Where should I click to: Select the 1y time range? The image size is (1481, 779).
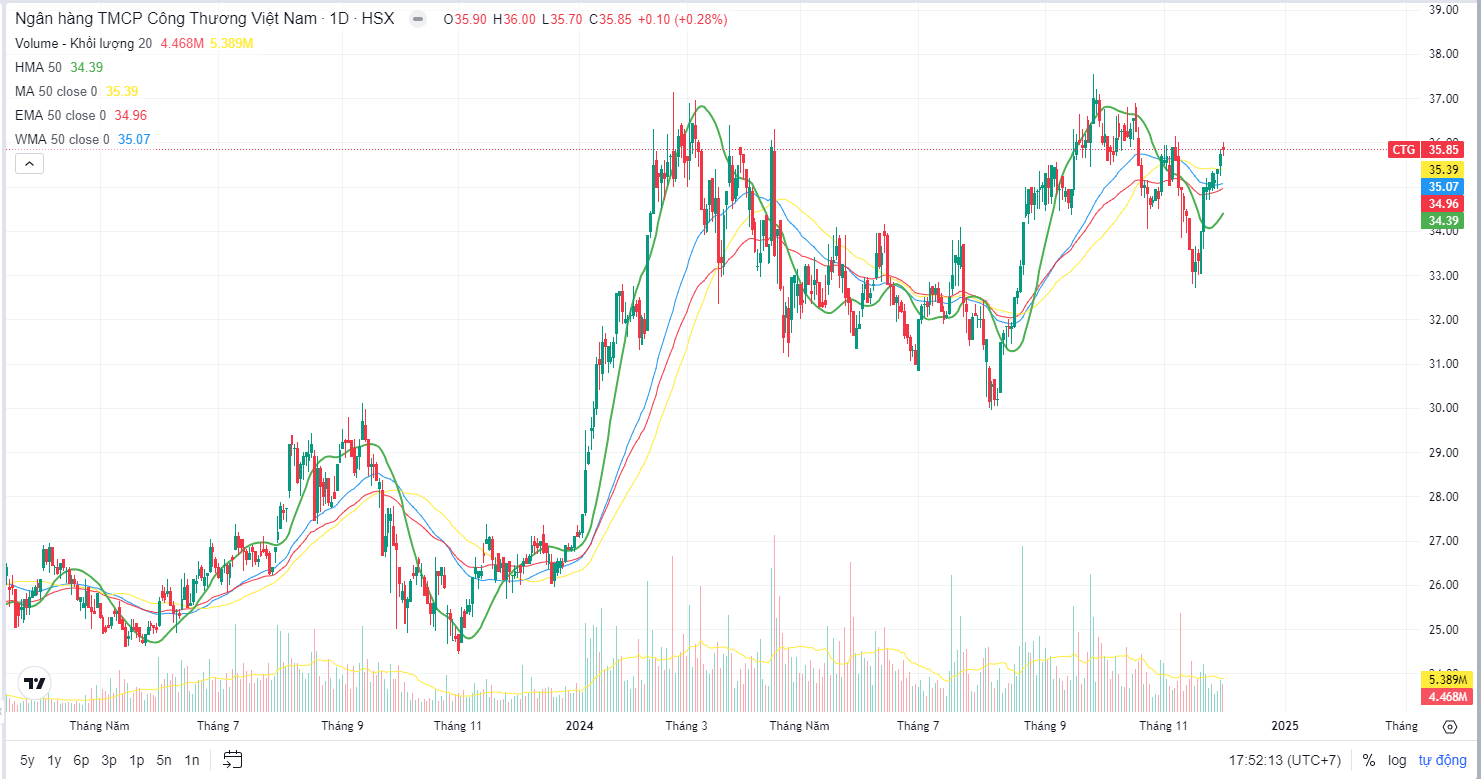coord(54,760)
